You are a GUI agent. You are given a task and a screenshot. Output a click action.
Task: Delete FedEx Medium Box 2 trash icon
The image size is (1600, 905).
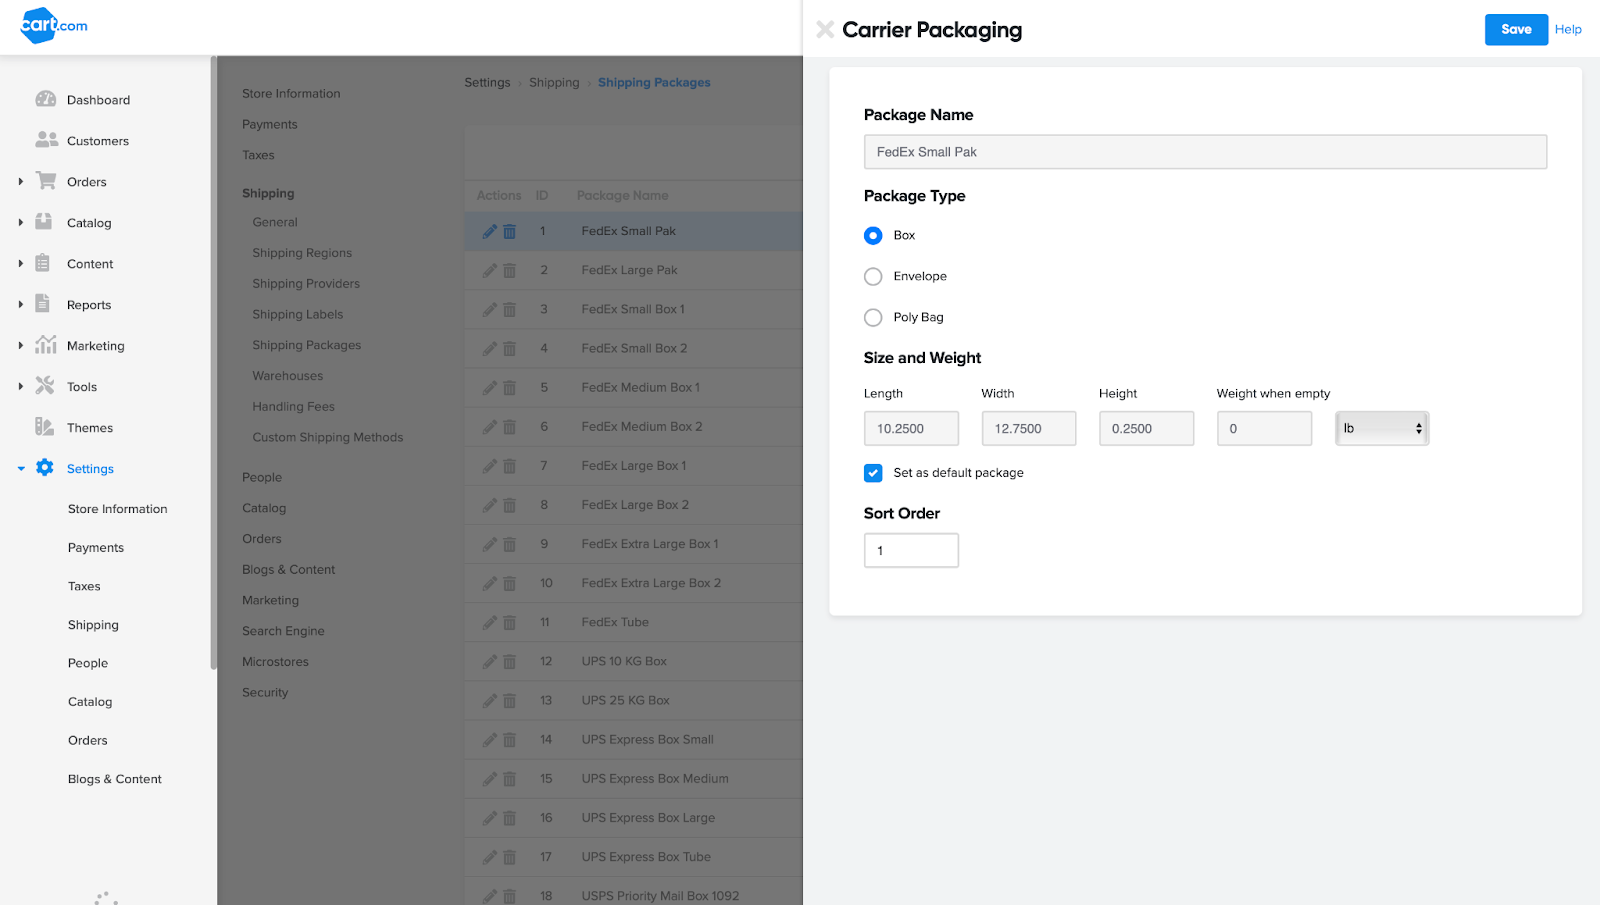coord(509,426)
